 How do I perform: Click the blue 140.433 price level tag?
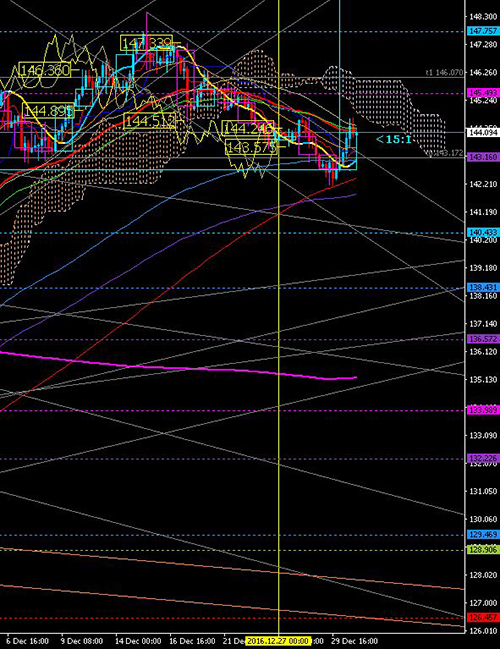point(483,233)
